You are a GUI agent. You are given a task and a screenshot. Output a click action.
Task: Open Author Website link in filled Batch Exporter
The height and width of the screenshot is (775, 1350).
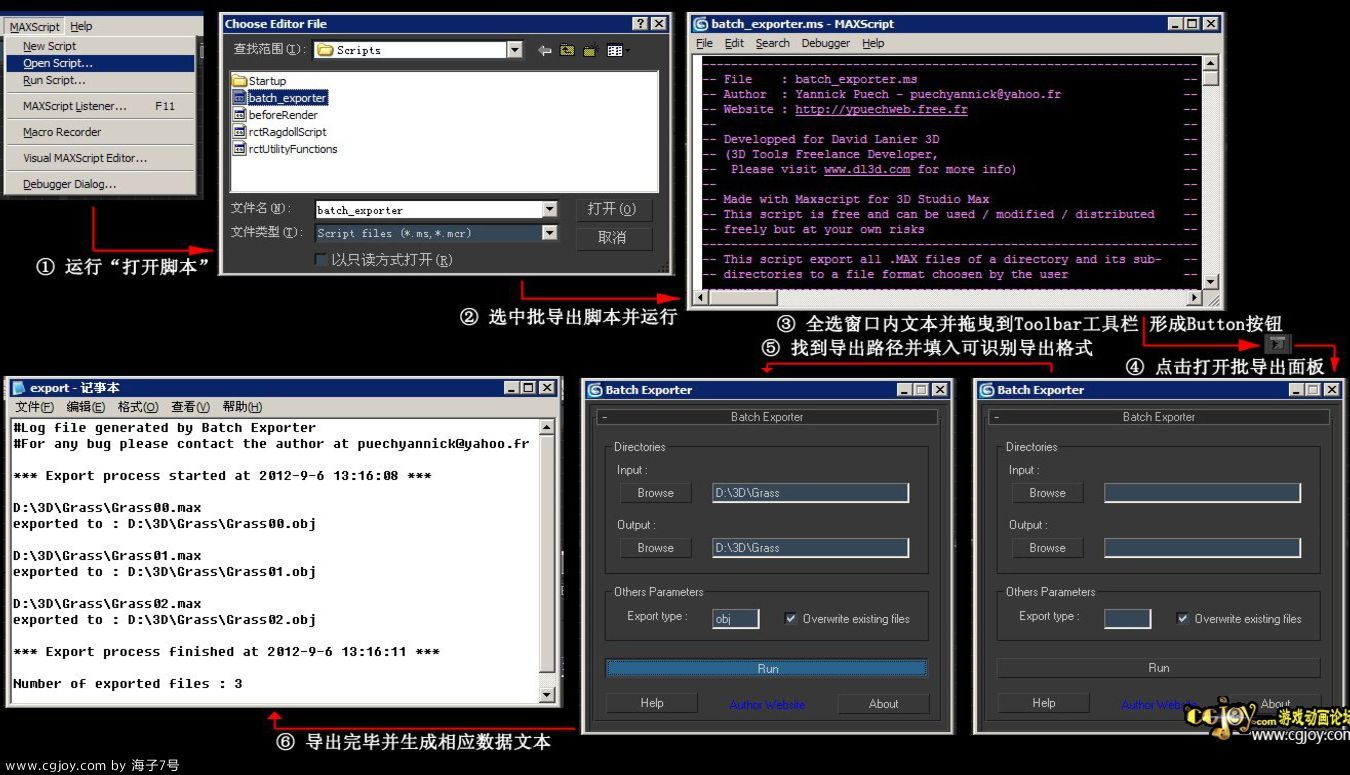767,705
